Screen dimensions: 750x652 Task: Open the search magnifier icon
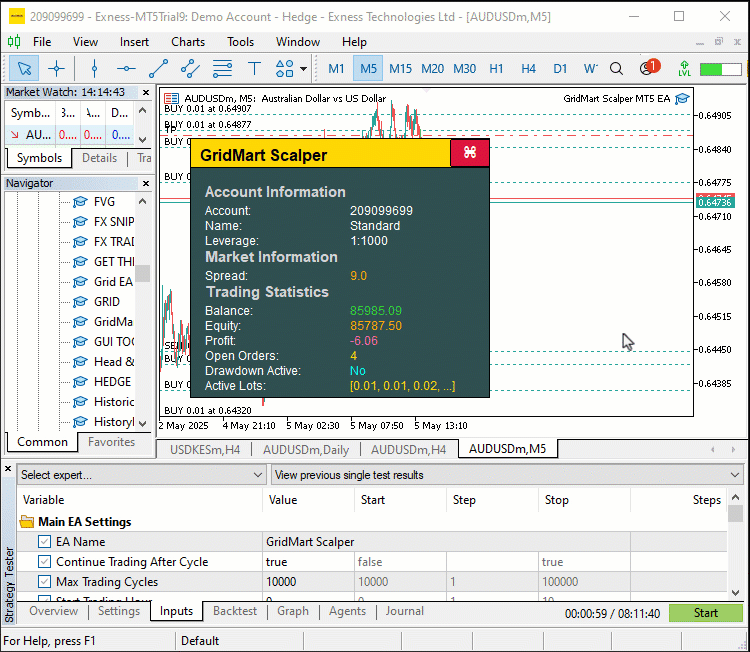pyautogui.click(x=617, y=69)
